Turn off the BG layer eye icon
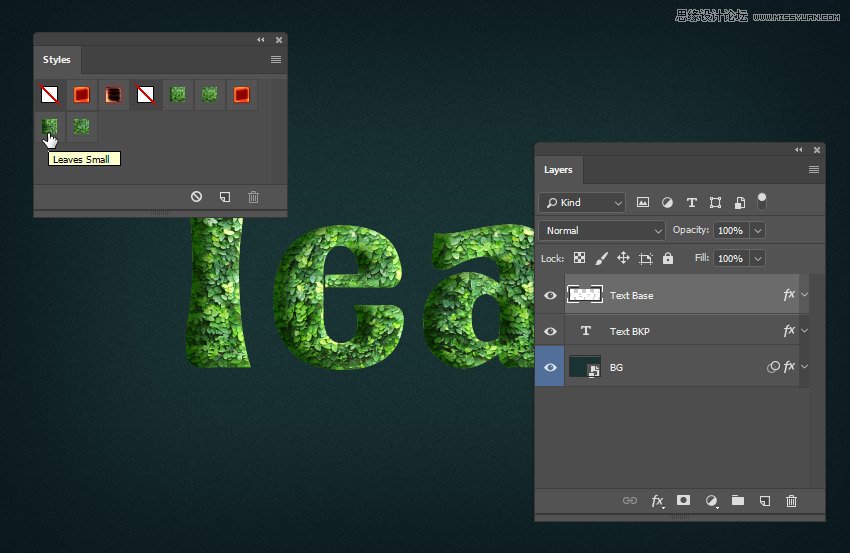Screen dimensions: 850x553 point(550,367)
